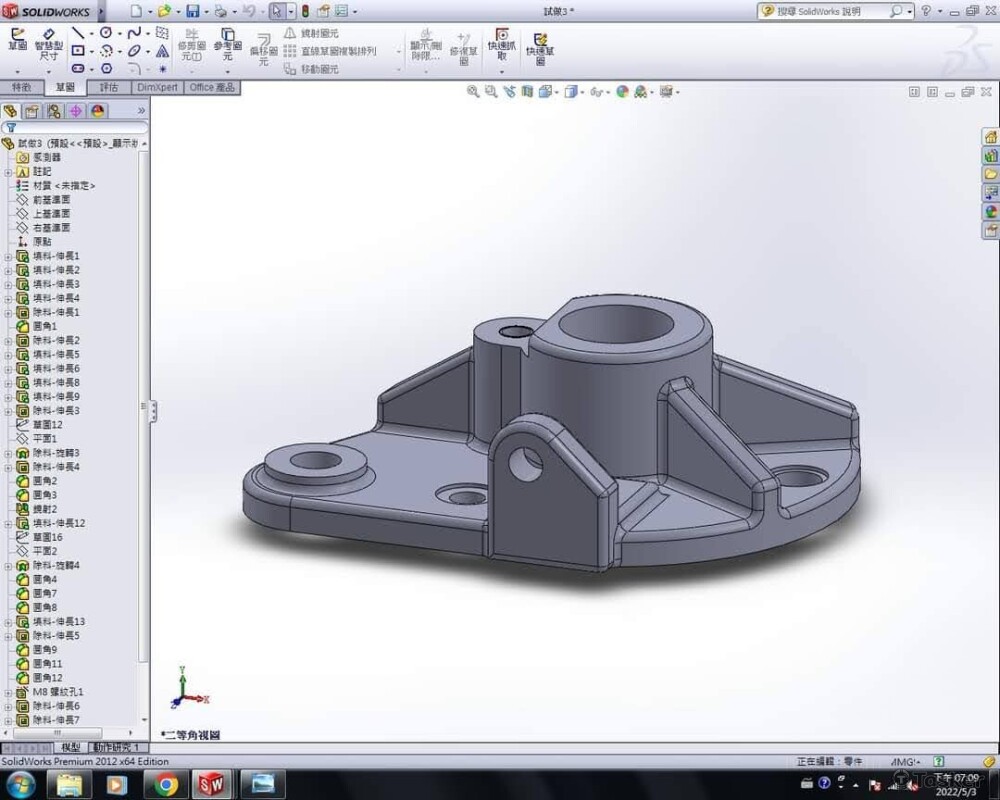1000x800 pixels.
Task: Toggle the Rebuild traffic light icon
Action: (304, 11)
